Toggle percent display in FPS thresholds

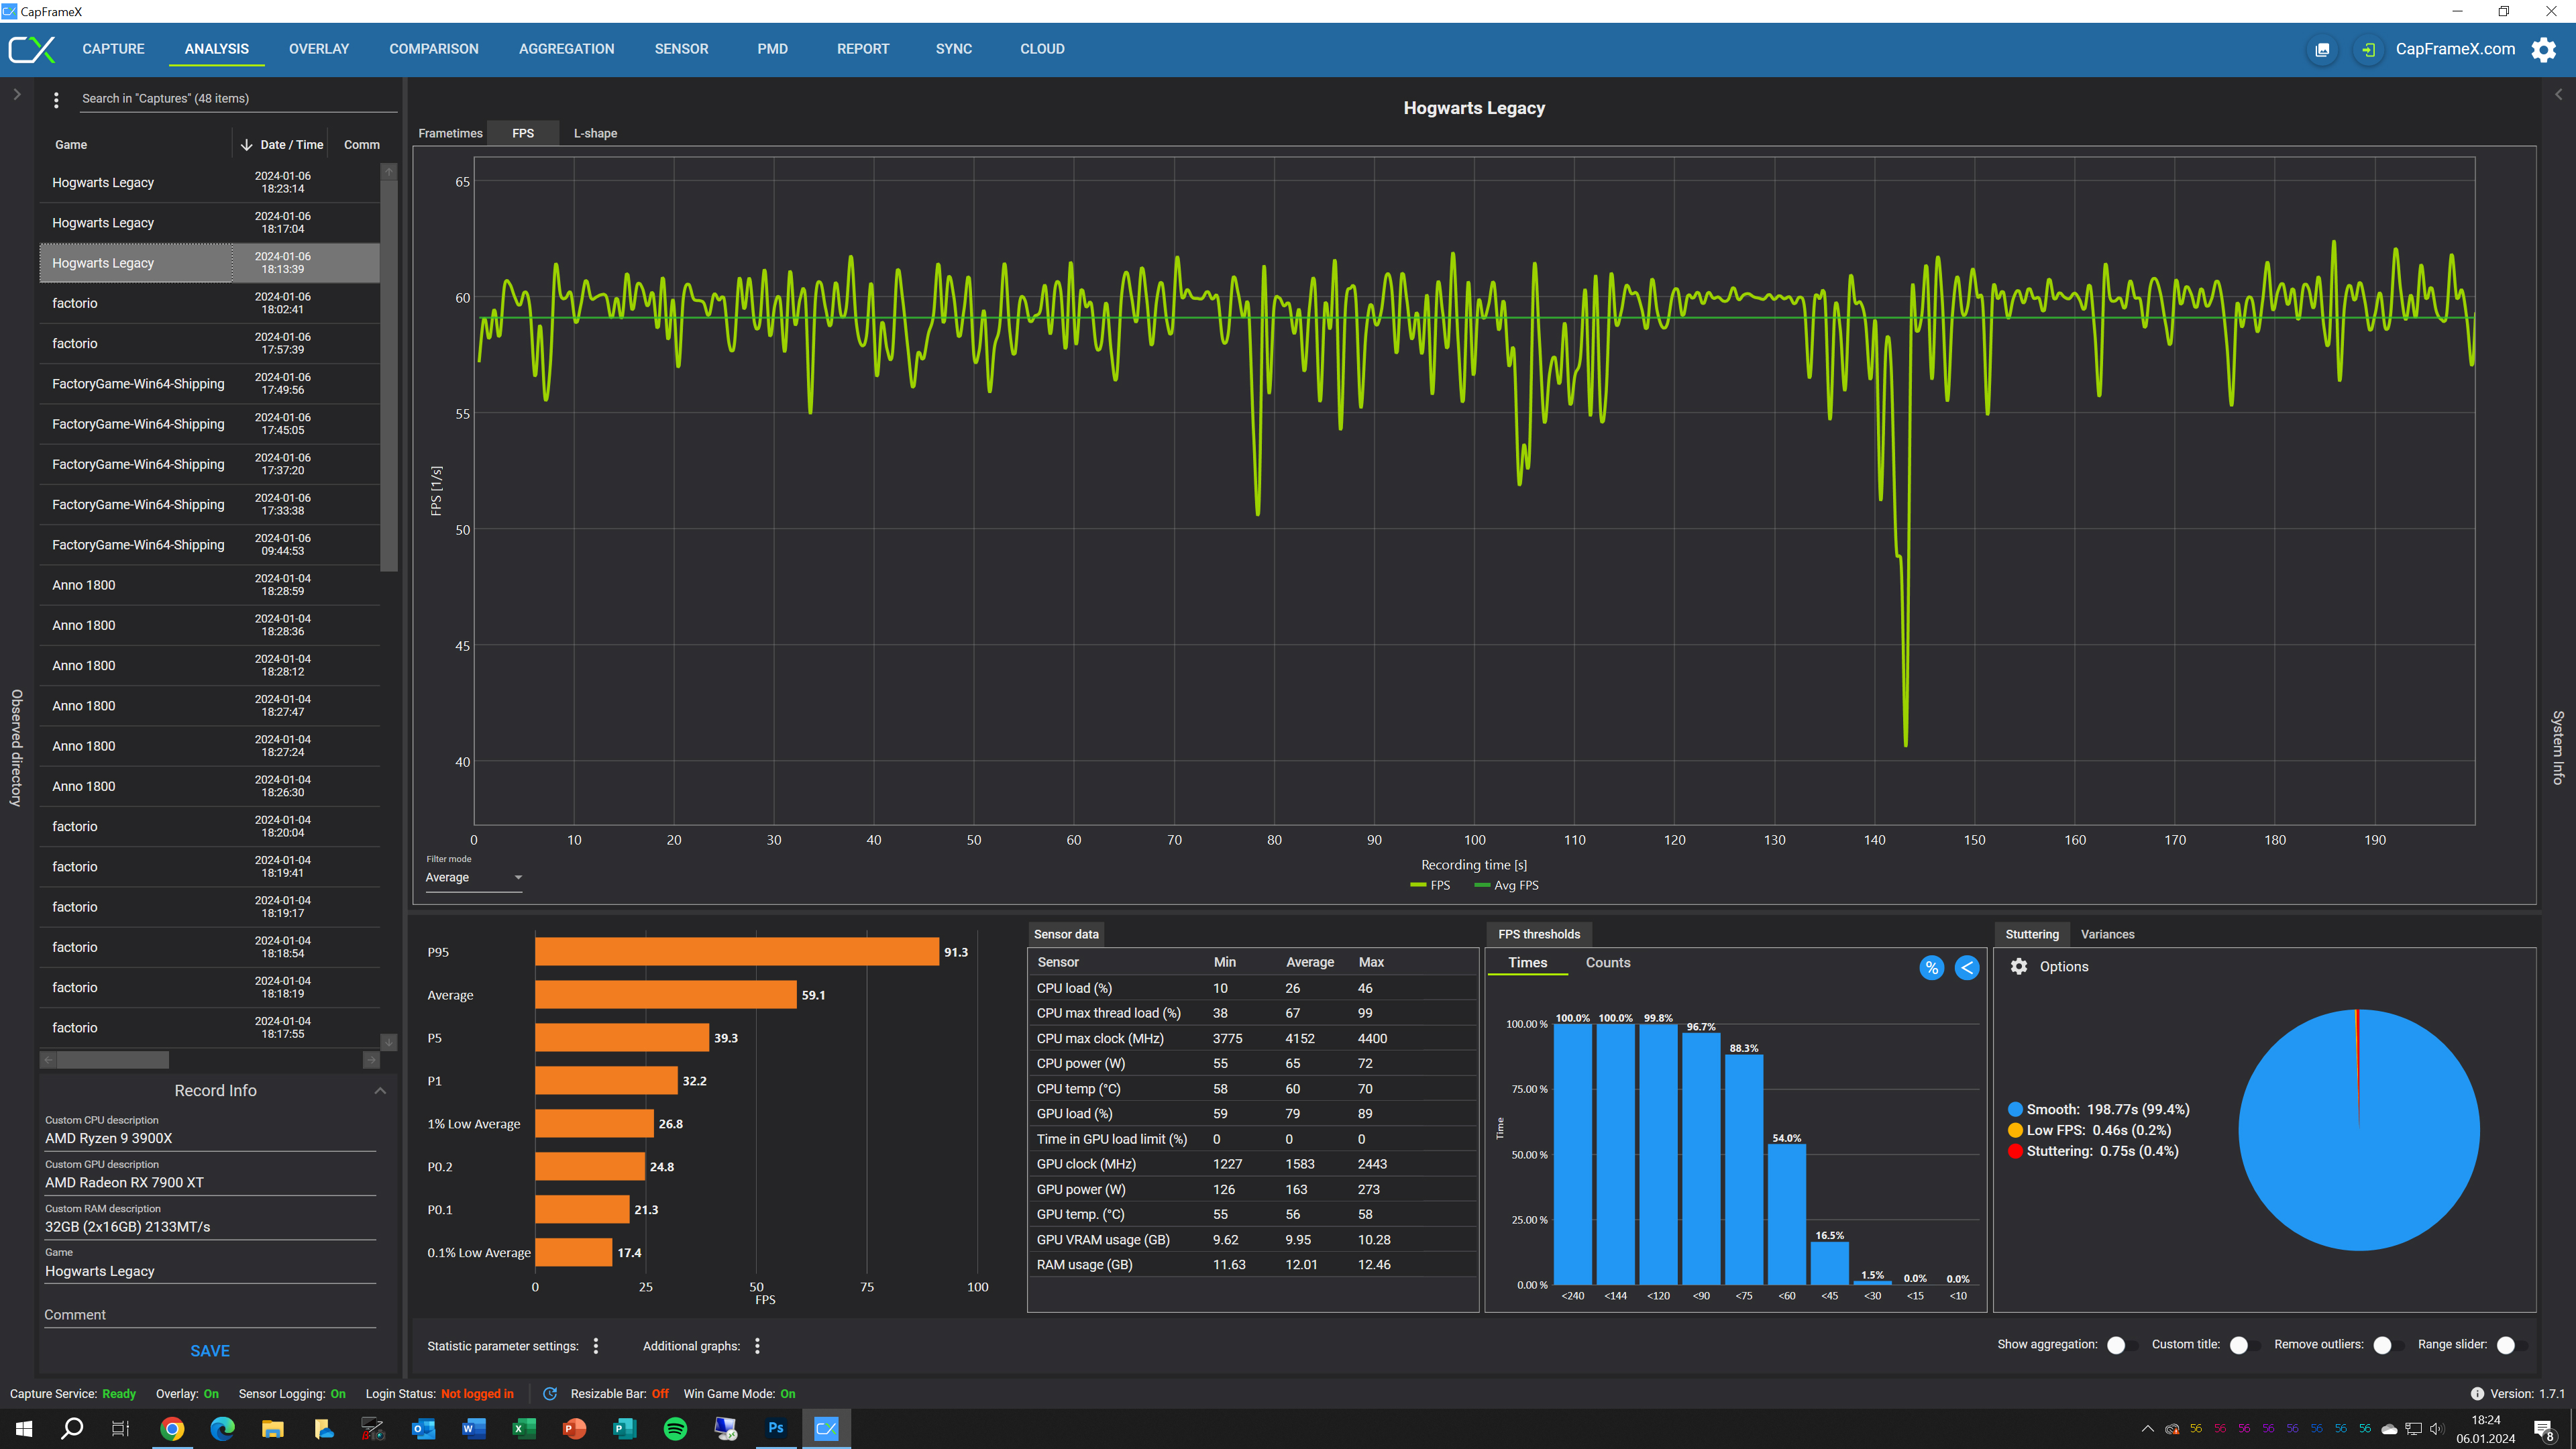pyautogui.click(x=1931, y=967)
